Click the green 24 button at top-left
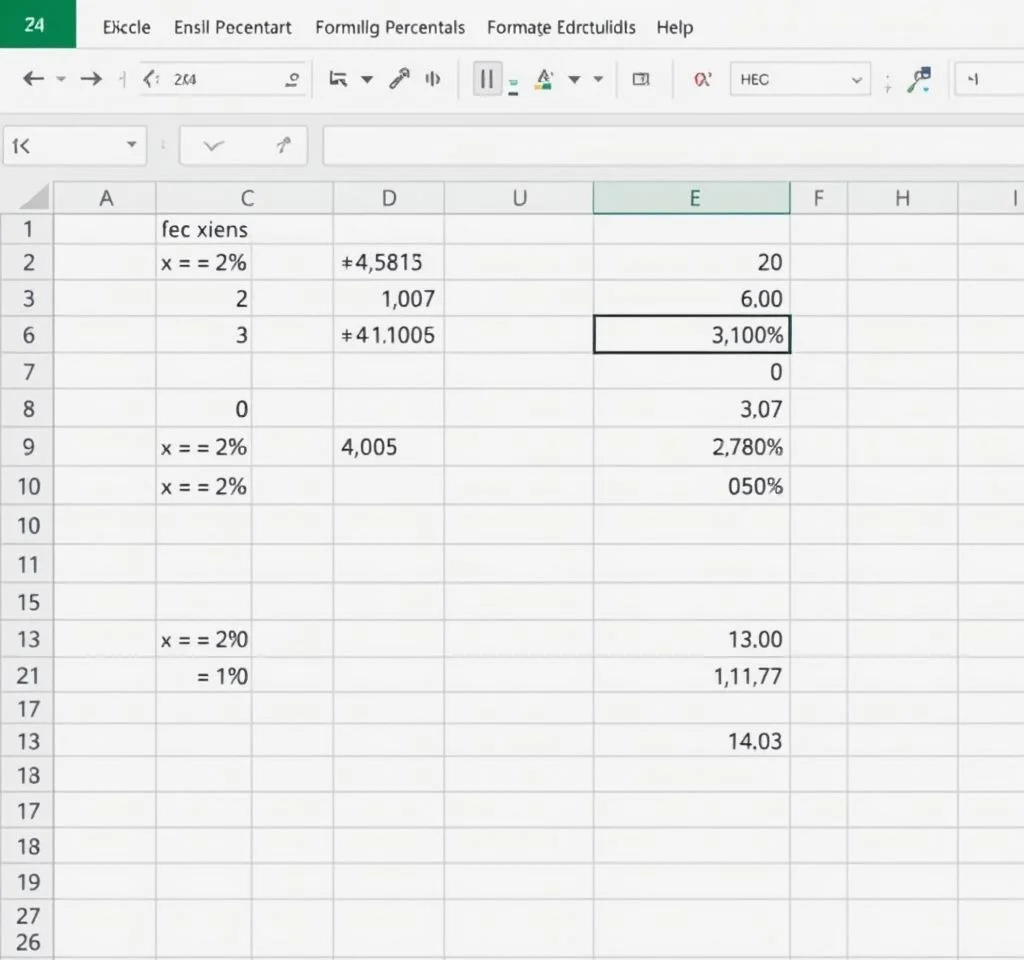 (37, 24)
